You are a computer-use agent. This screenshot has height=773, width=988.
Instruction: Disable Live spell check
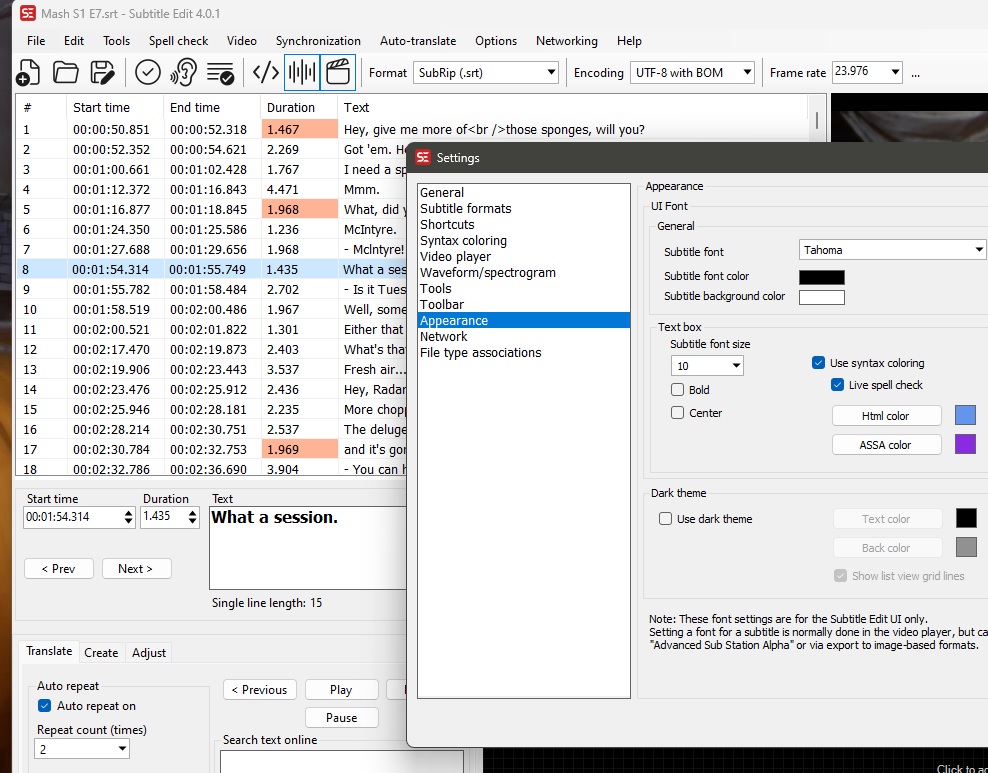click(838, 385)
